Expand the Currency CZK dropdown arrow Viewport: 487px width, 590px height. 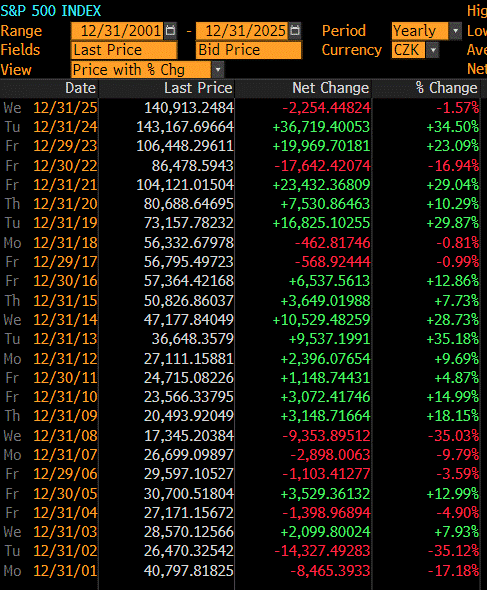(433, 50)
